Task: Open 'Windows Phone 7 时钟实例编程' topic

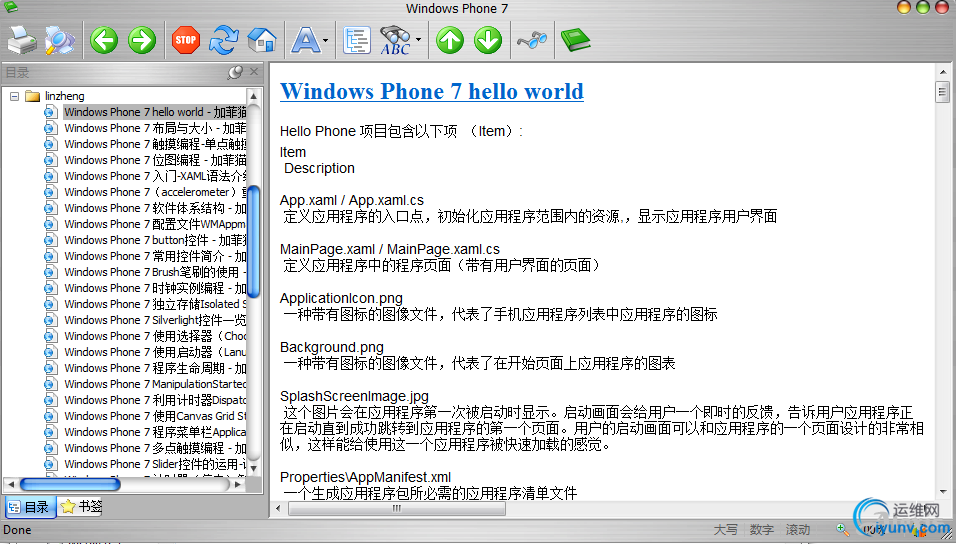Action: pos(155,288)
